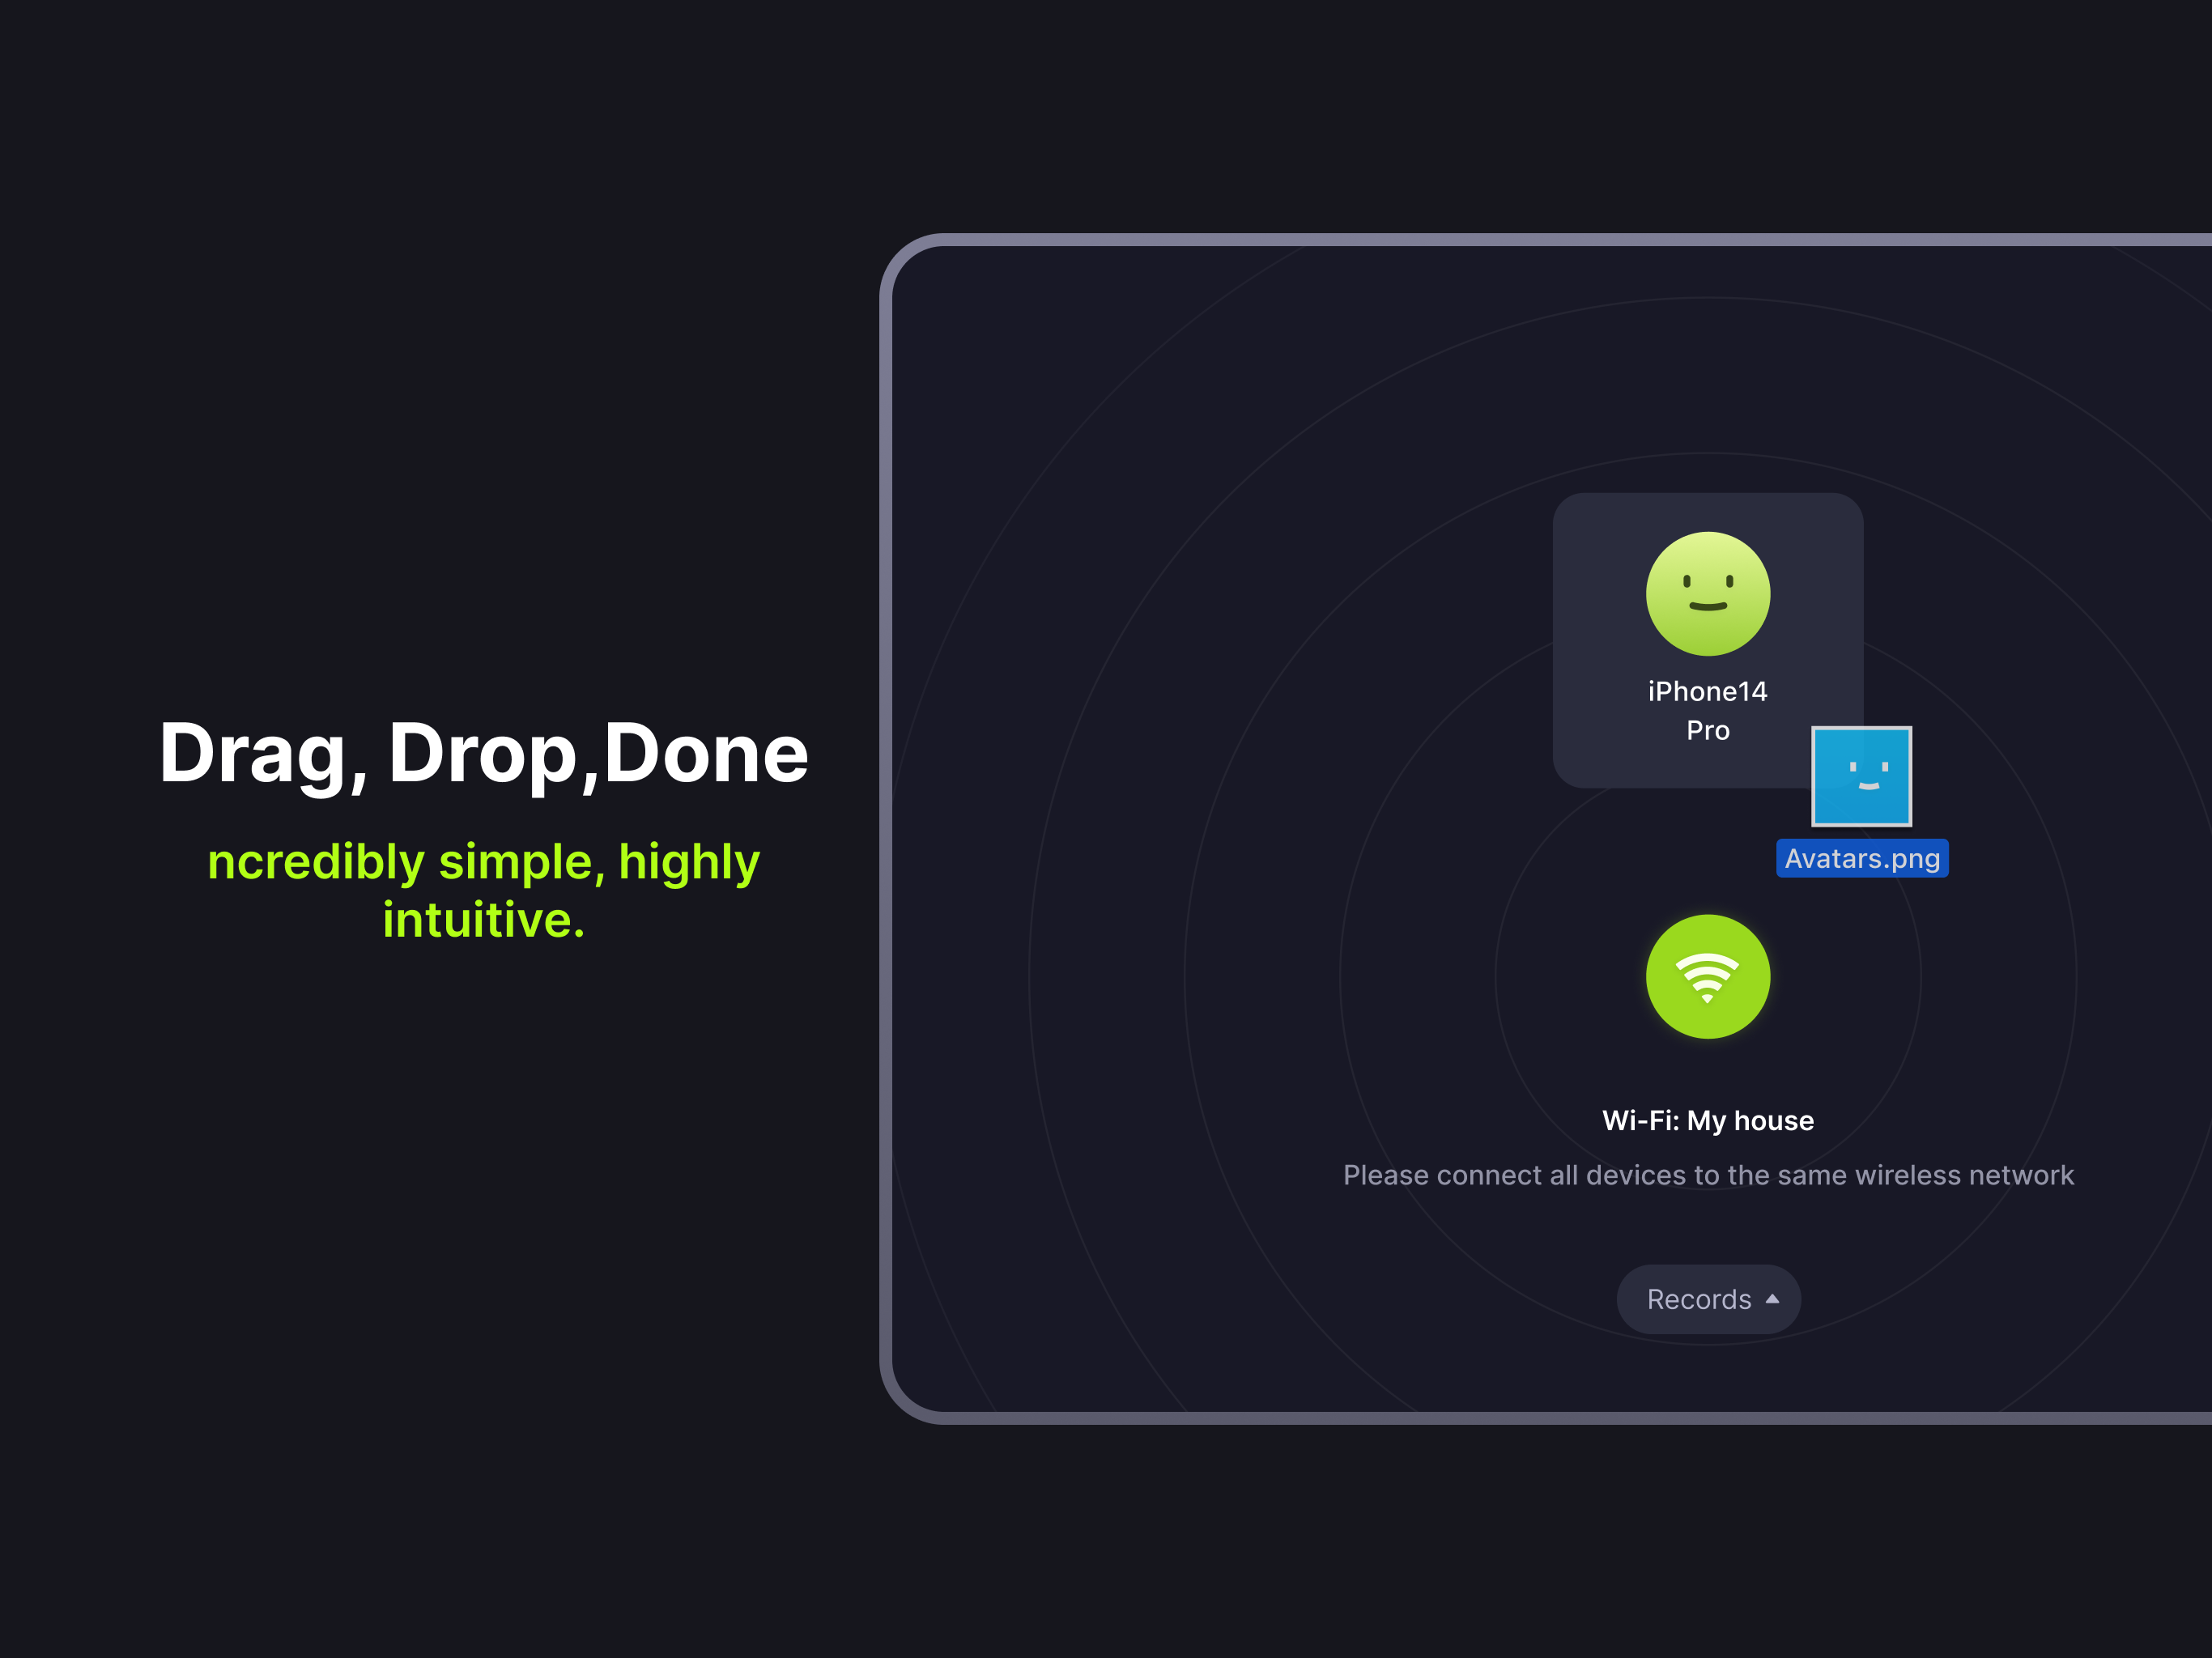Expand the Records panel

click(x=1709, y=1299)
